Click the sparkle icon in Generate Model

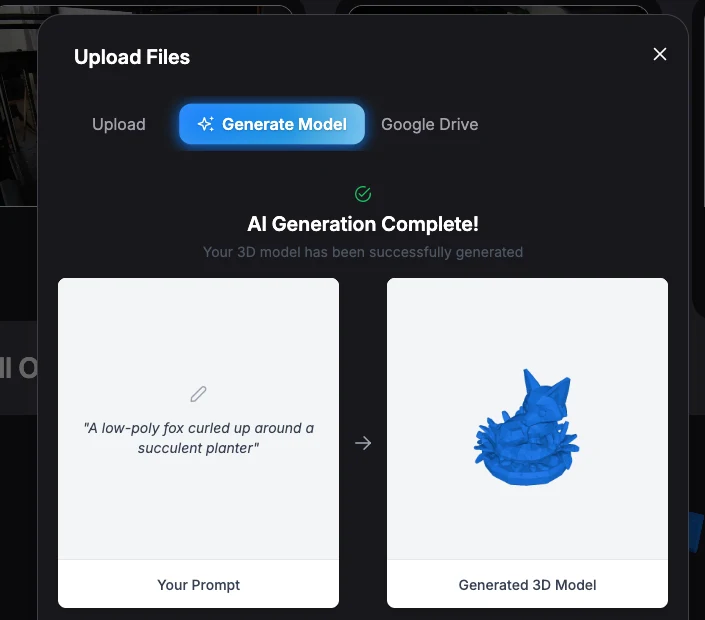(x=206, y=124)
